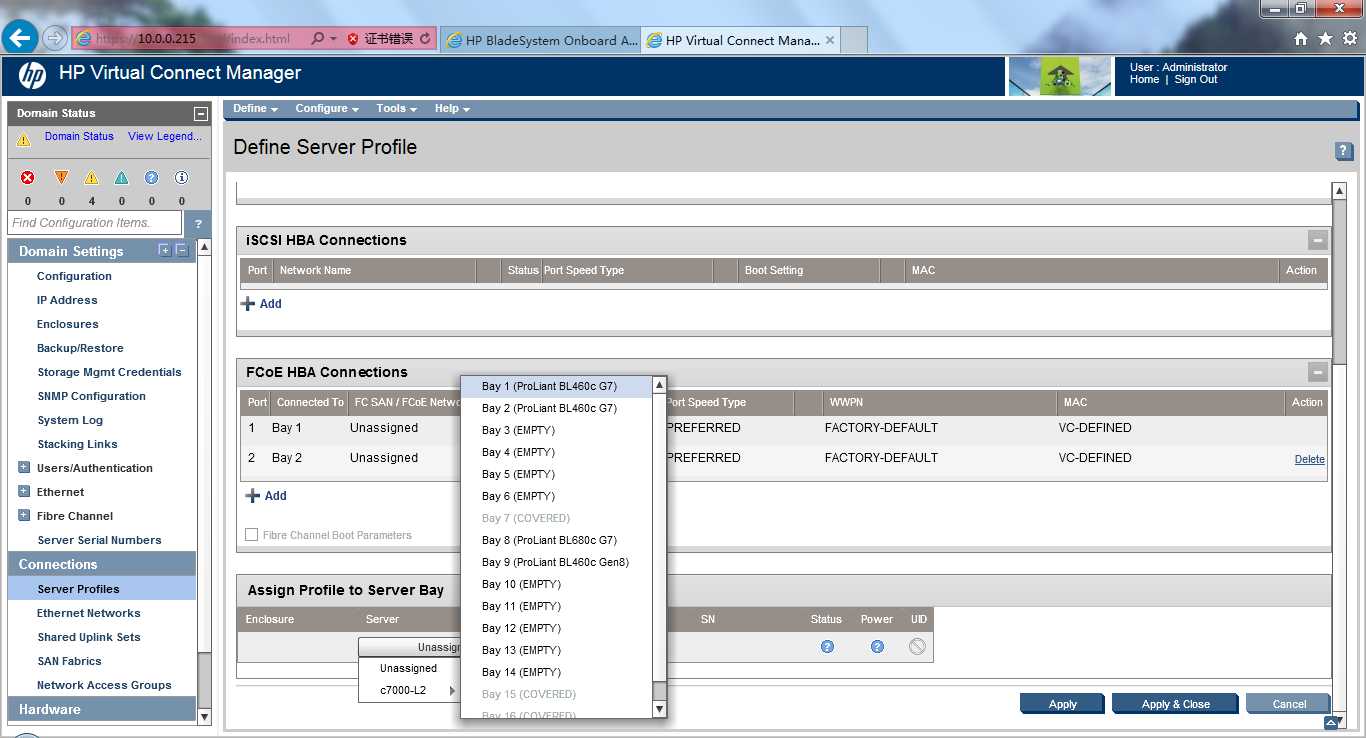Expand the Users/Authentication tree node
The image size is (1366, 738).
tap(24, 468)
